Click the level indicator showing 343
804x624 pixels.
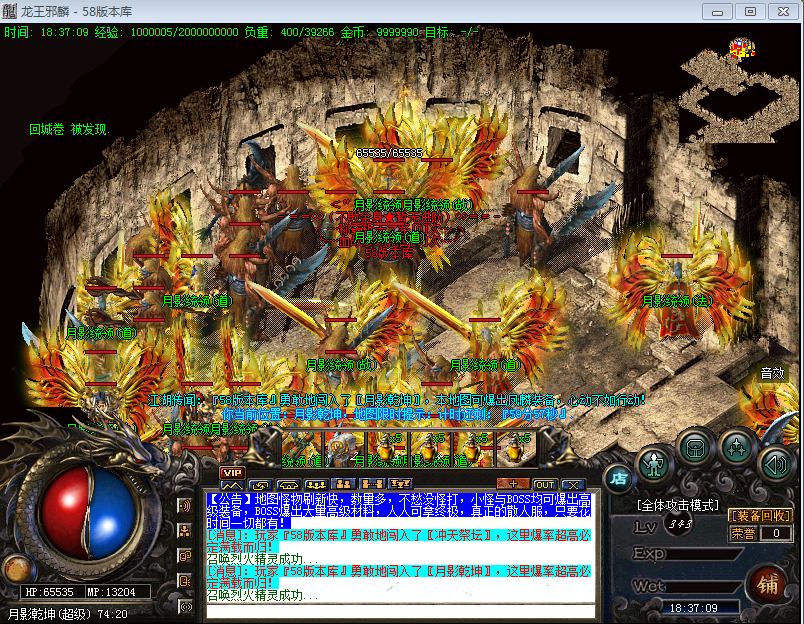tap(680, 525)
